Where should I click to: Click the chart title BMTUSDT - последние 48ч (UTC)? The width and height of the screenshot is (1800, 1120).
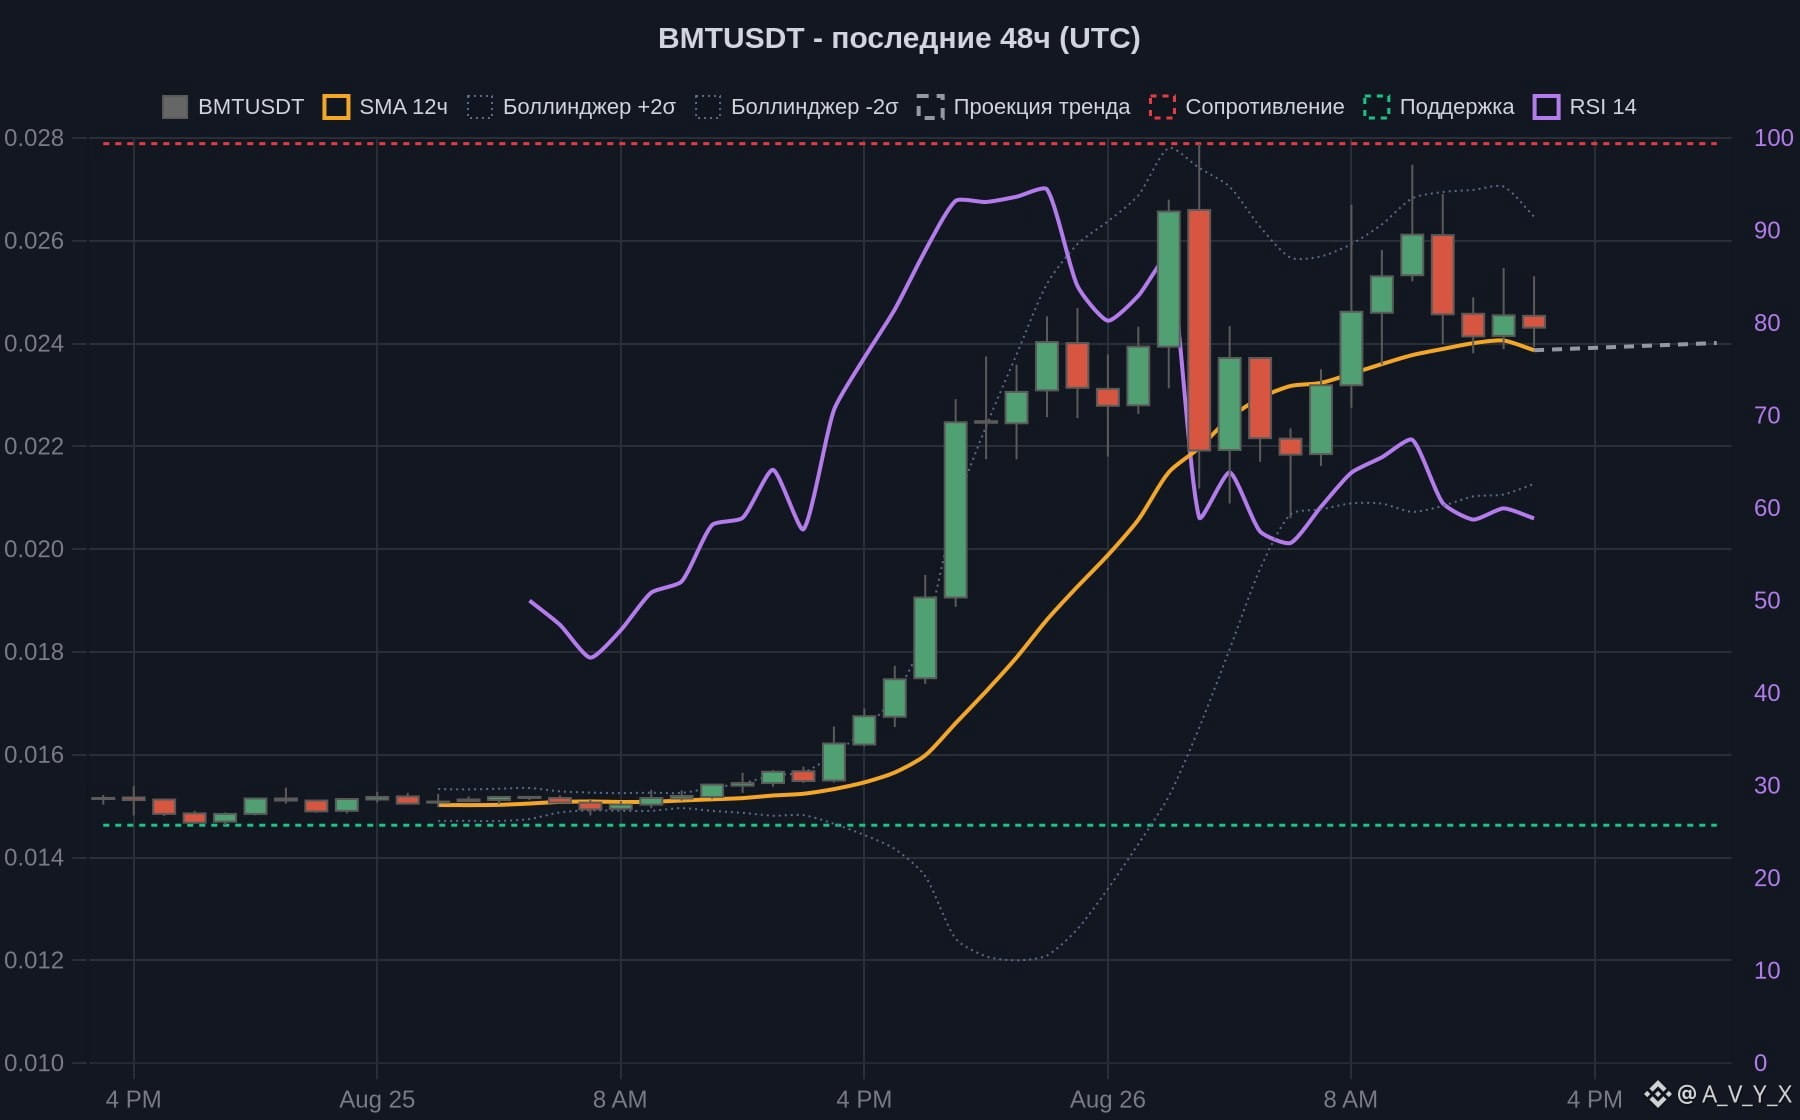(899, 38)
